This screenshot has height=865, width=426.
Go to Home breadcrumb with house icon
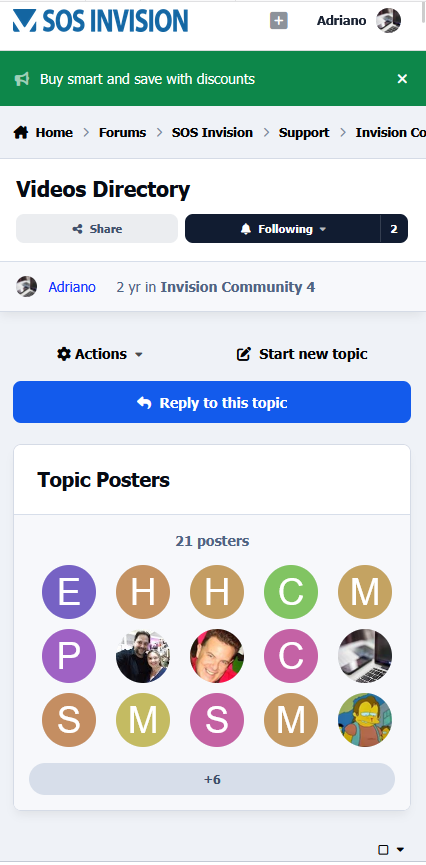pos(43,132)
